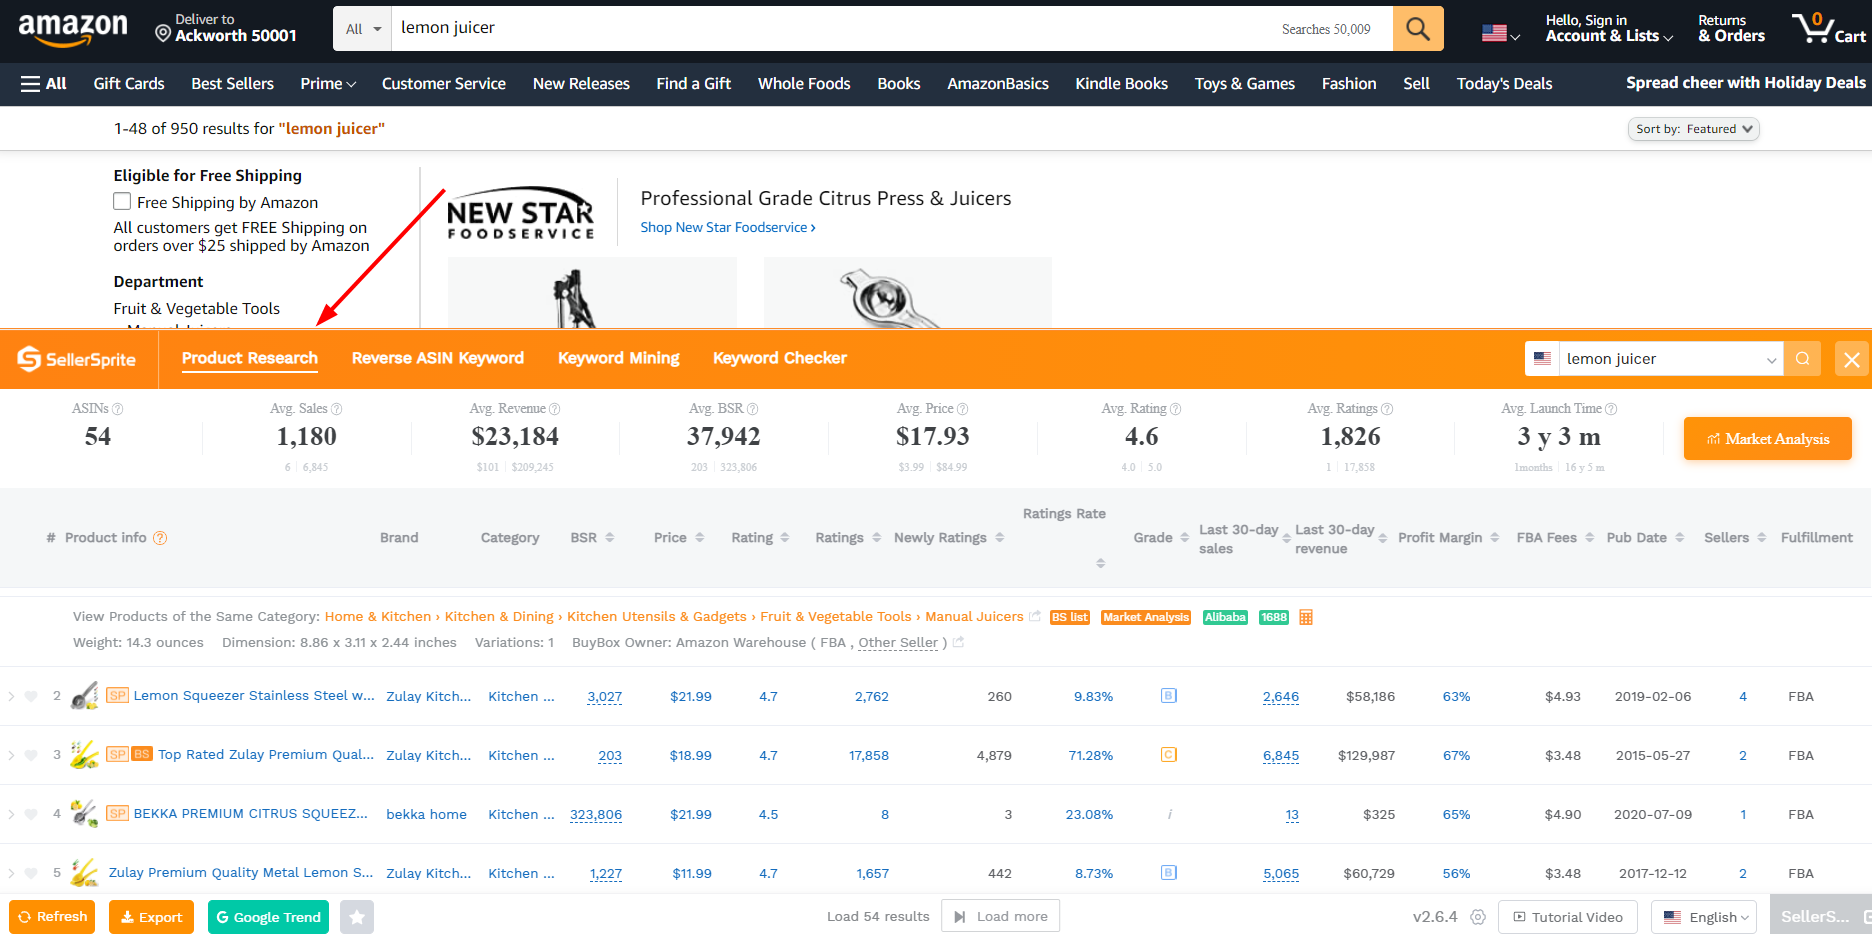The height and width of the screenshot is (934, 1872).
Task: Click the orange Market Analysis badge
Action: [x=1146, y=617]
